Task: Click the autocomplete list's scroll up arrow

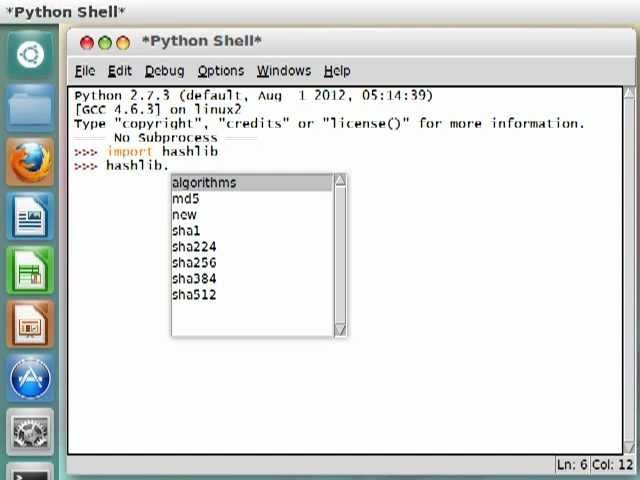Action: pyautogui.click(x=340, y=181)
